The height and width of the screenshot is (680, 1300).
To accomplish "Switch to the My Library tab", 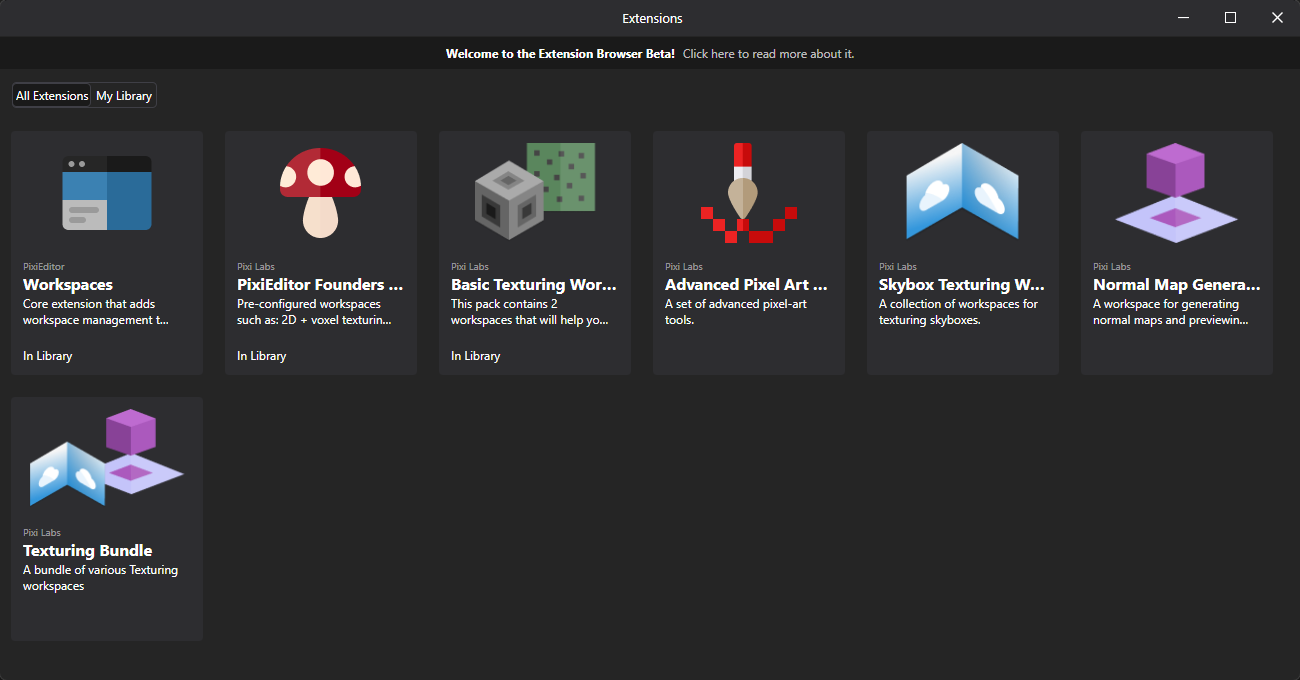I will click(124, 96).
